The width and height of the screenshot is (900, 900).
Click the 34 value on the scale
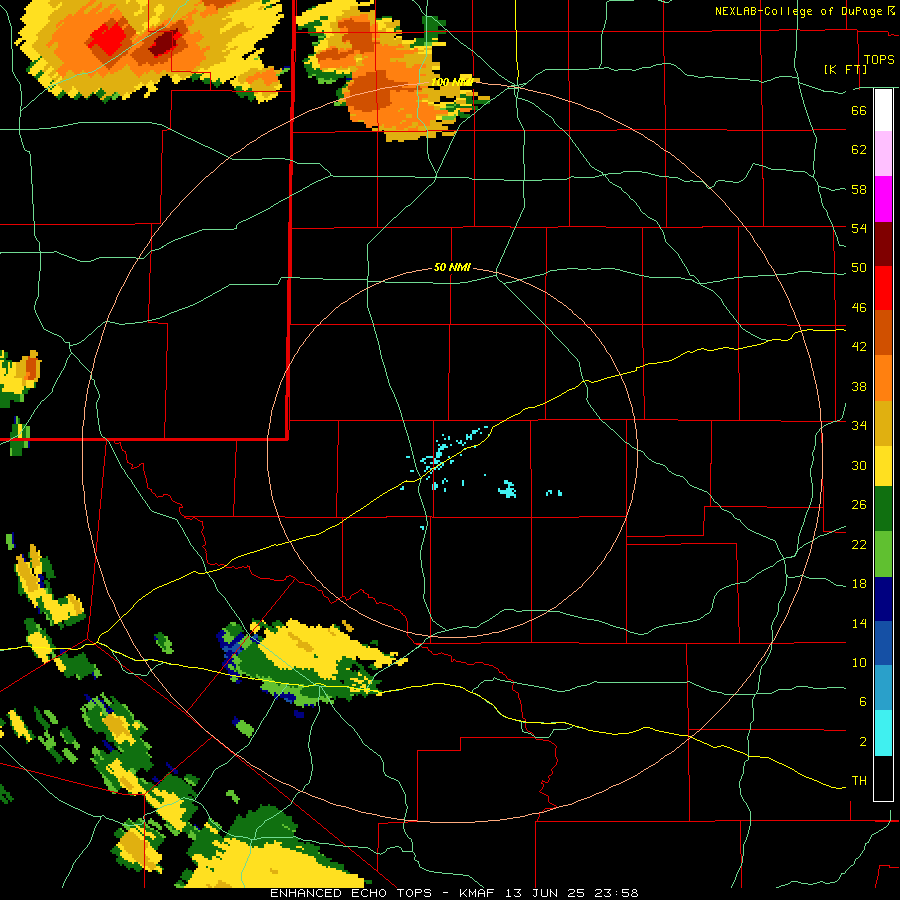[859, 426]
